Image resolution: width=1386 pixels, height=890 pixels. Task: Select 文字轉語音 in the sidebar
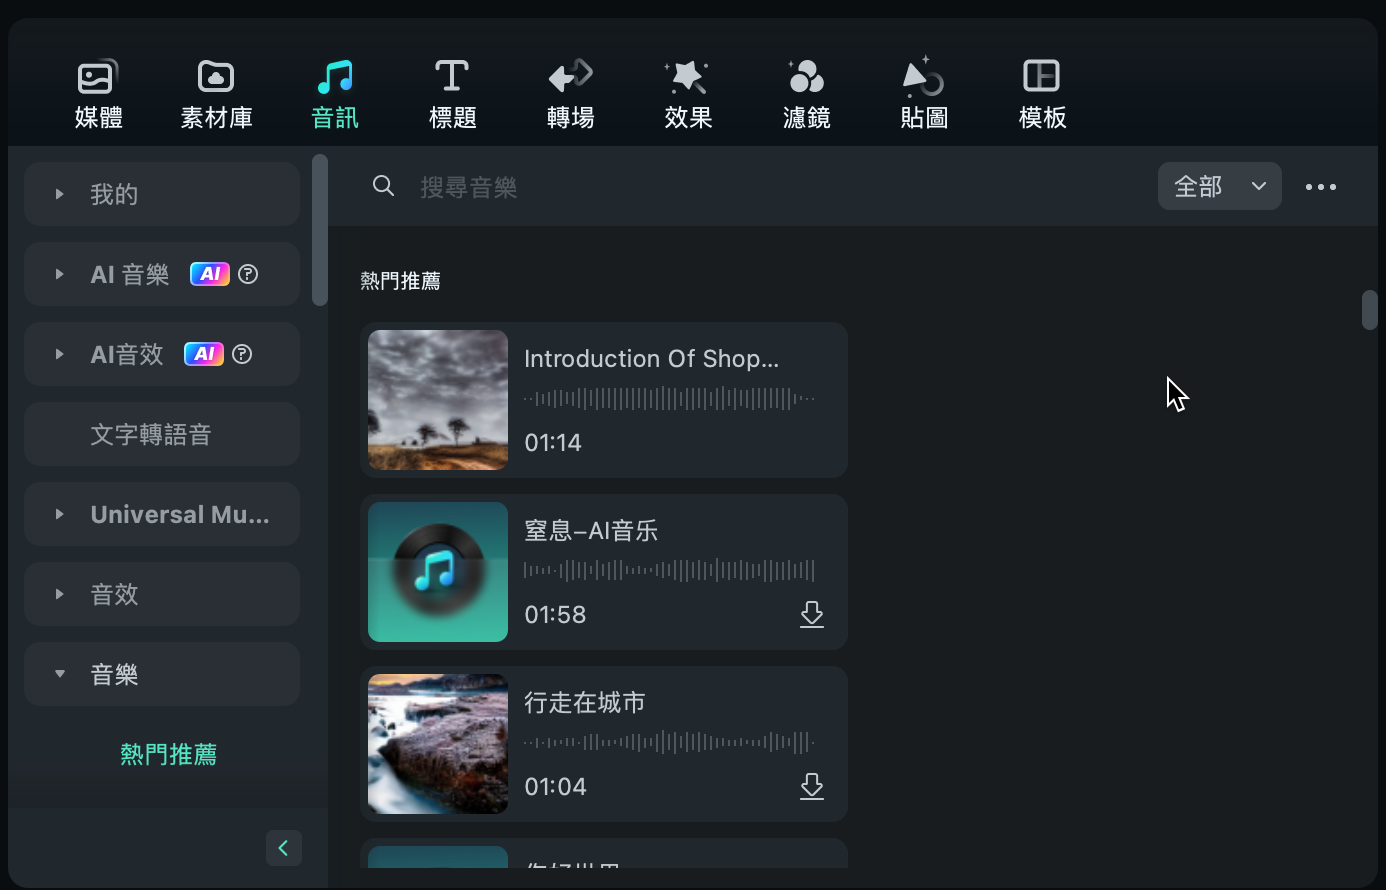(162, 434)
